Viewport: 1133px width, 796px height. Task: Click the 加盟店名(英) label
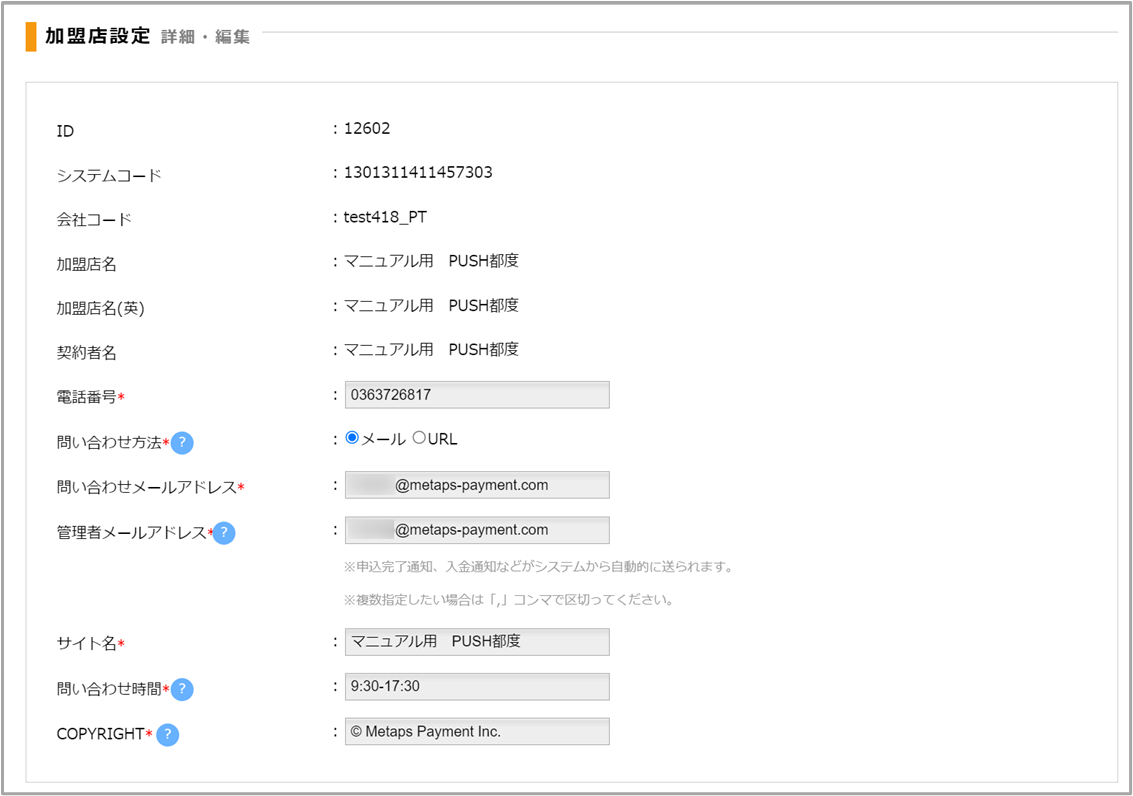click(100, 309)
